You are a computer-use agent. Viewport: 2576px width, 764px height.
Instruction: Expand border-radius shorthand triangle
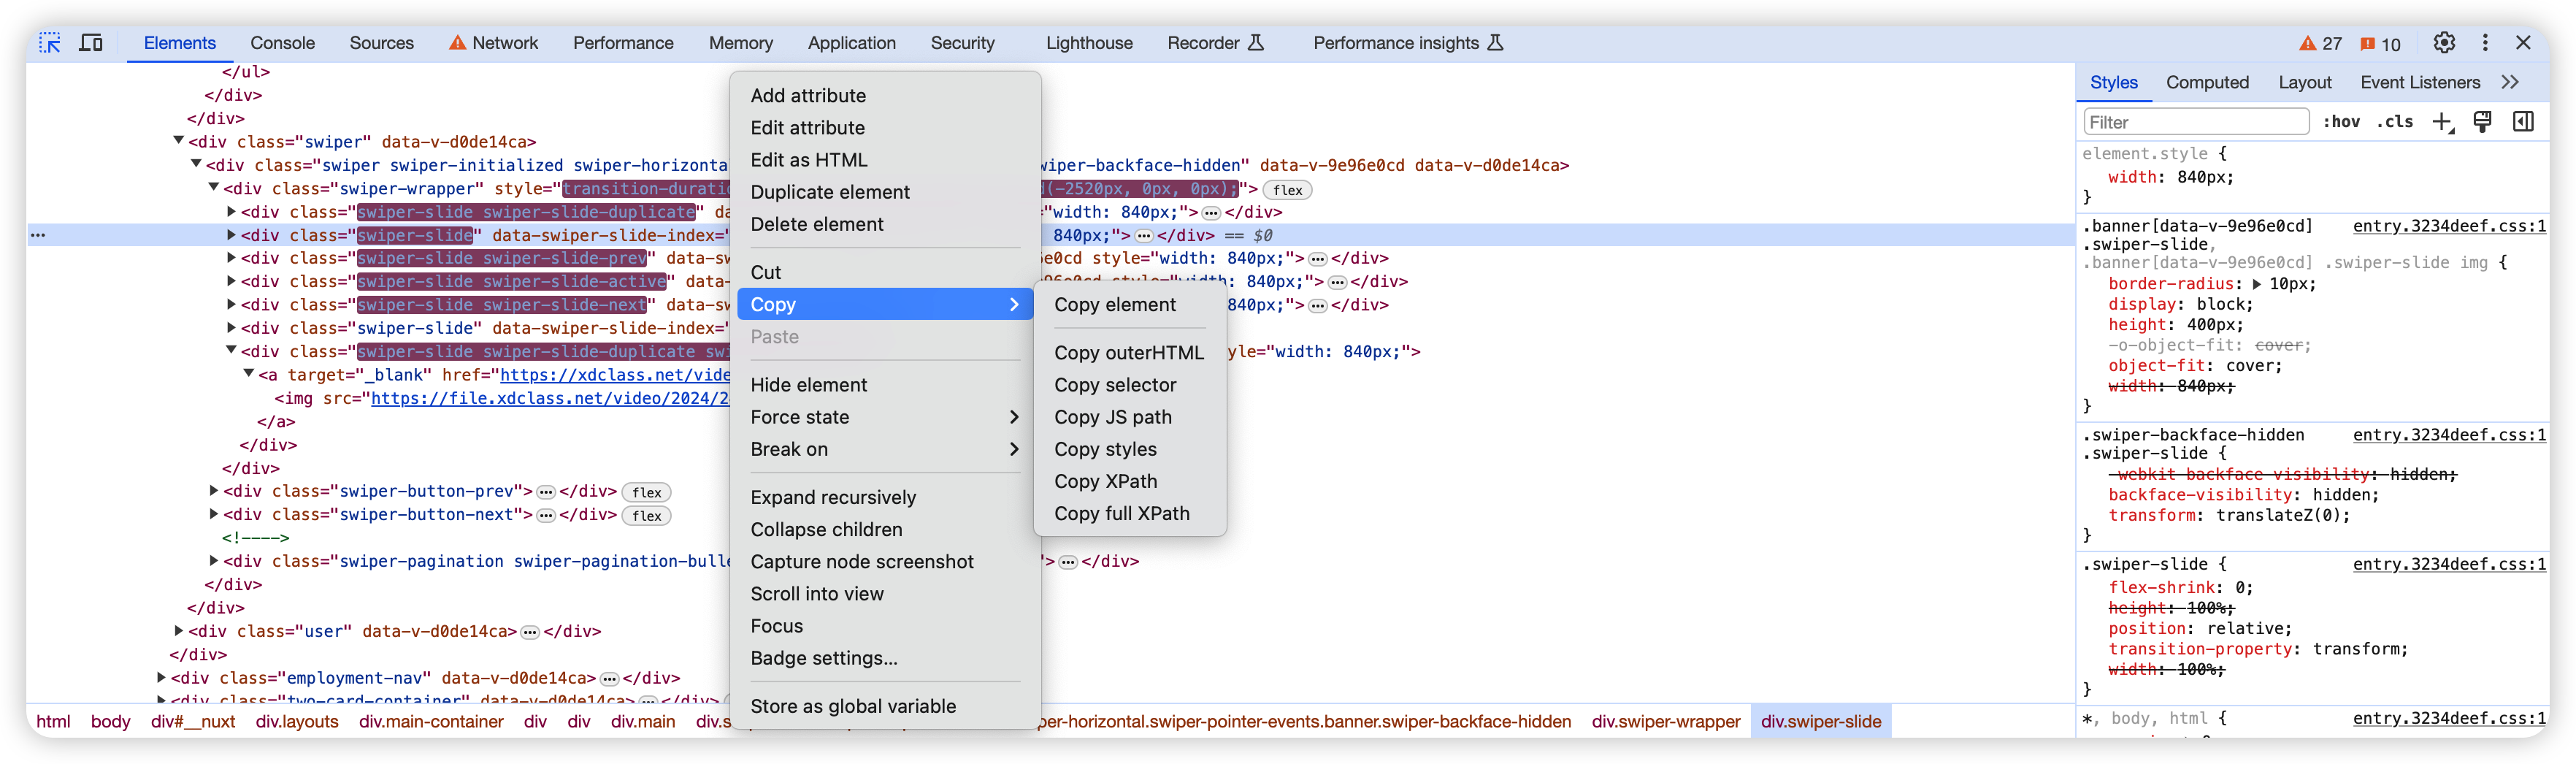pos(2256,284)
